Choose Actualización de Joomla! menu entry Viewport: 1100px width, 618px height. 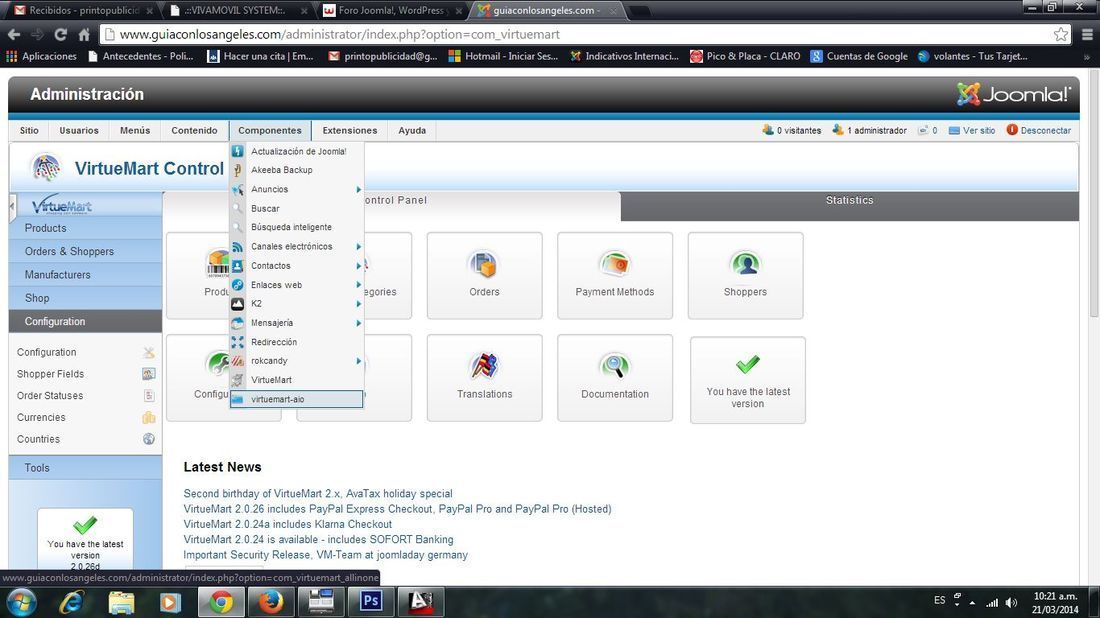click(x=296, y=151)
